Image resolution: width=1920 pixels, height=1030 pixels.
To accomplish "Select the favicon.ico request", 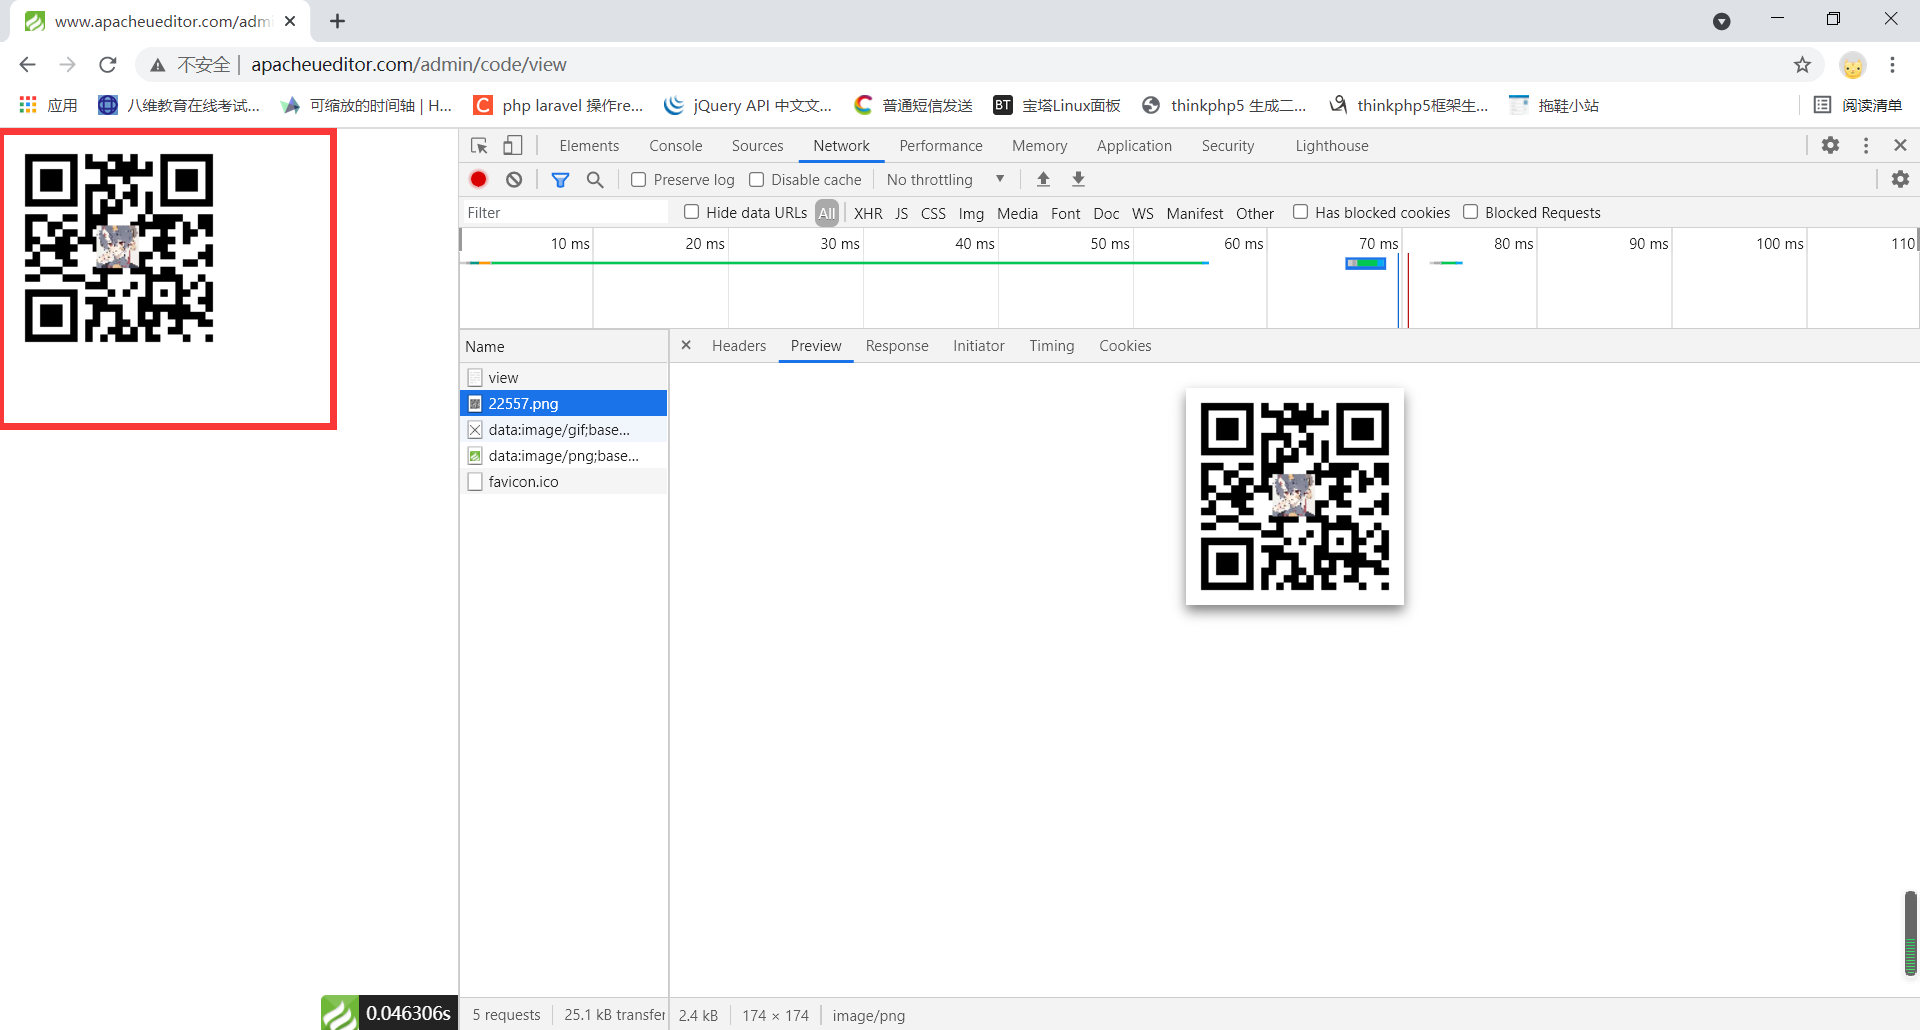I will (564, 481).
